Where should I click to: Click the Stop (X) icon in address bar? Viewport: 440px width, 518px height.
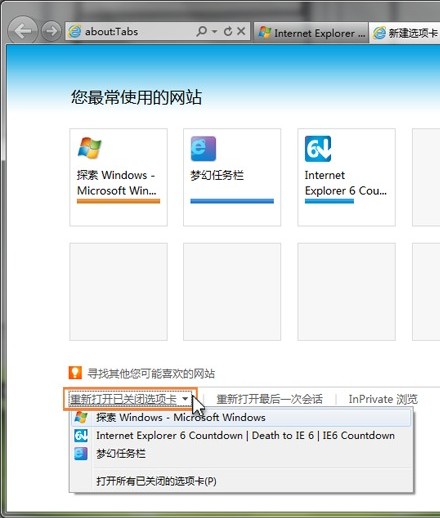point(241,31)
